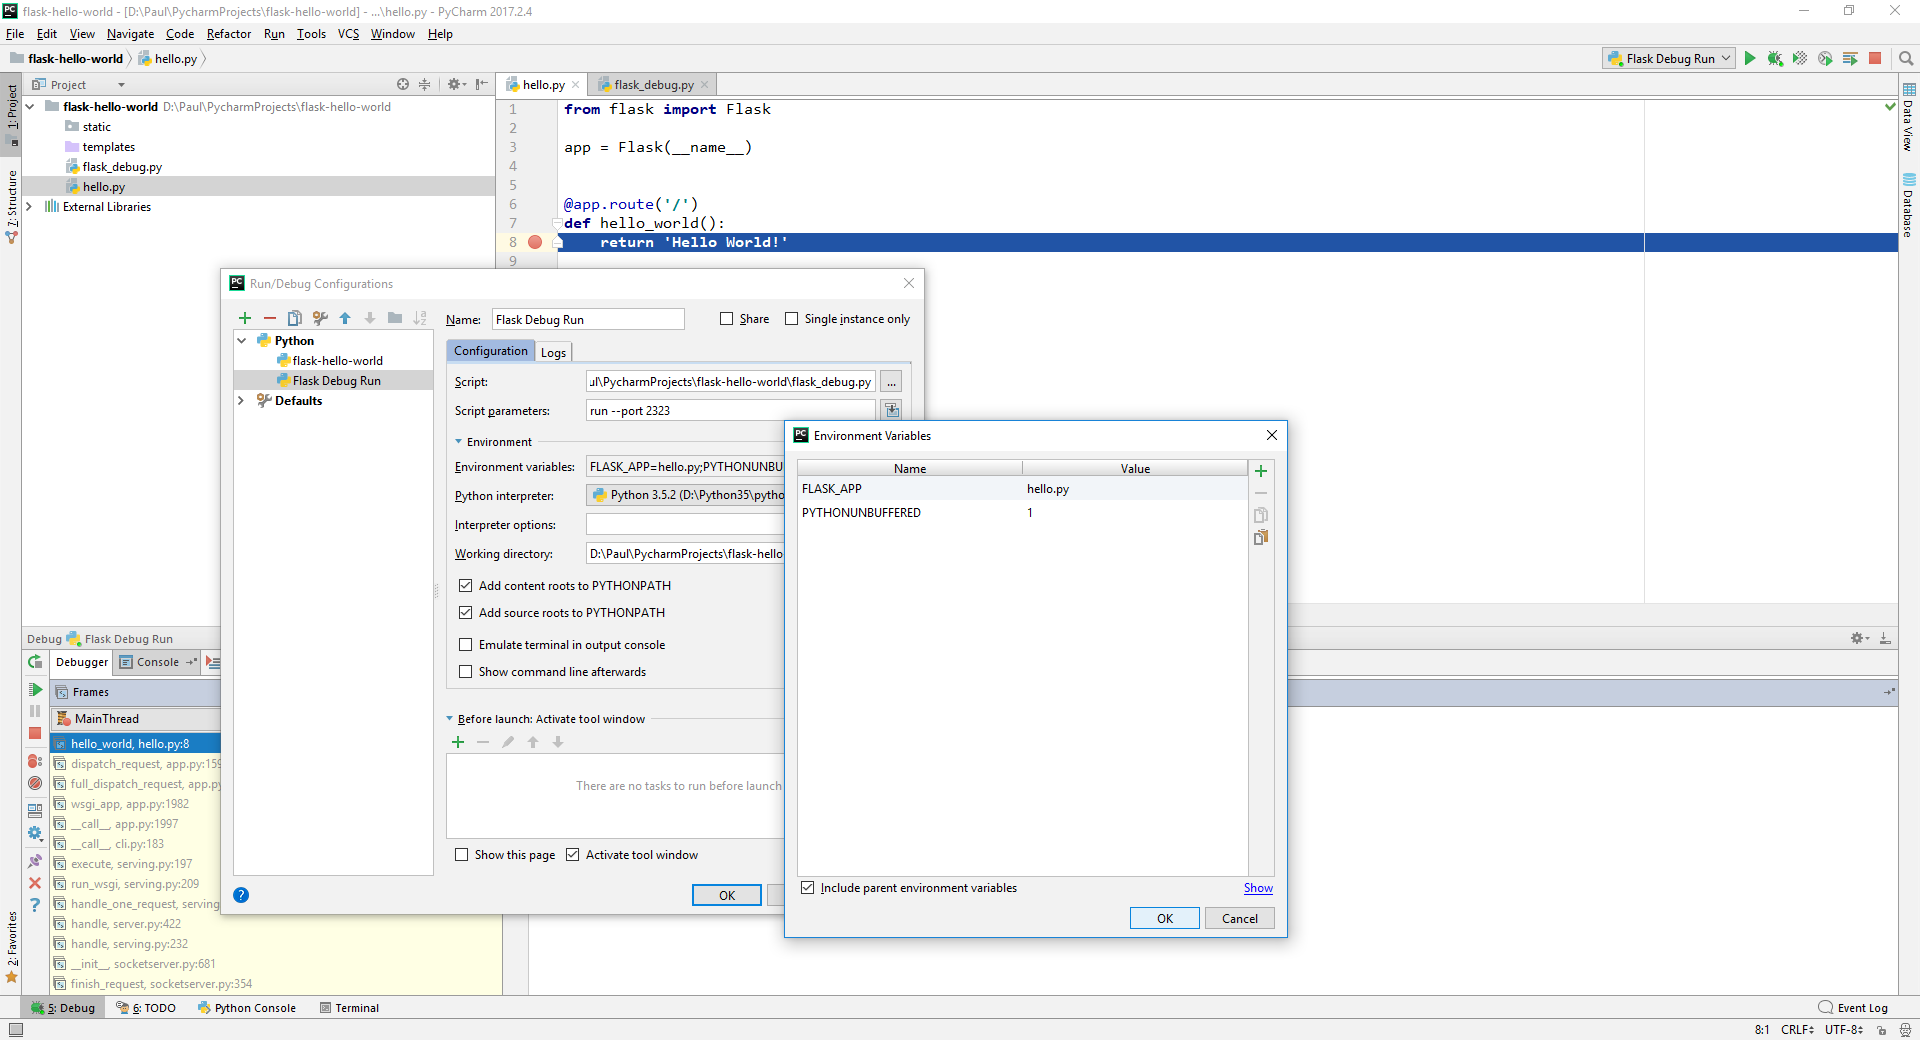1920x1040 pixels.
Task: View breakpoints icon in Debug sidebar
Action: 35,761
